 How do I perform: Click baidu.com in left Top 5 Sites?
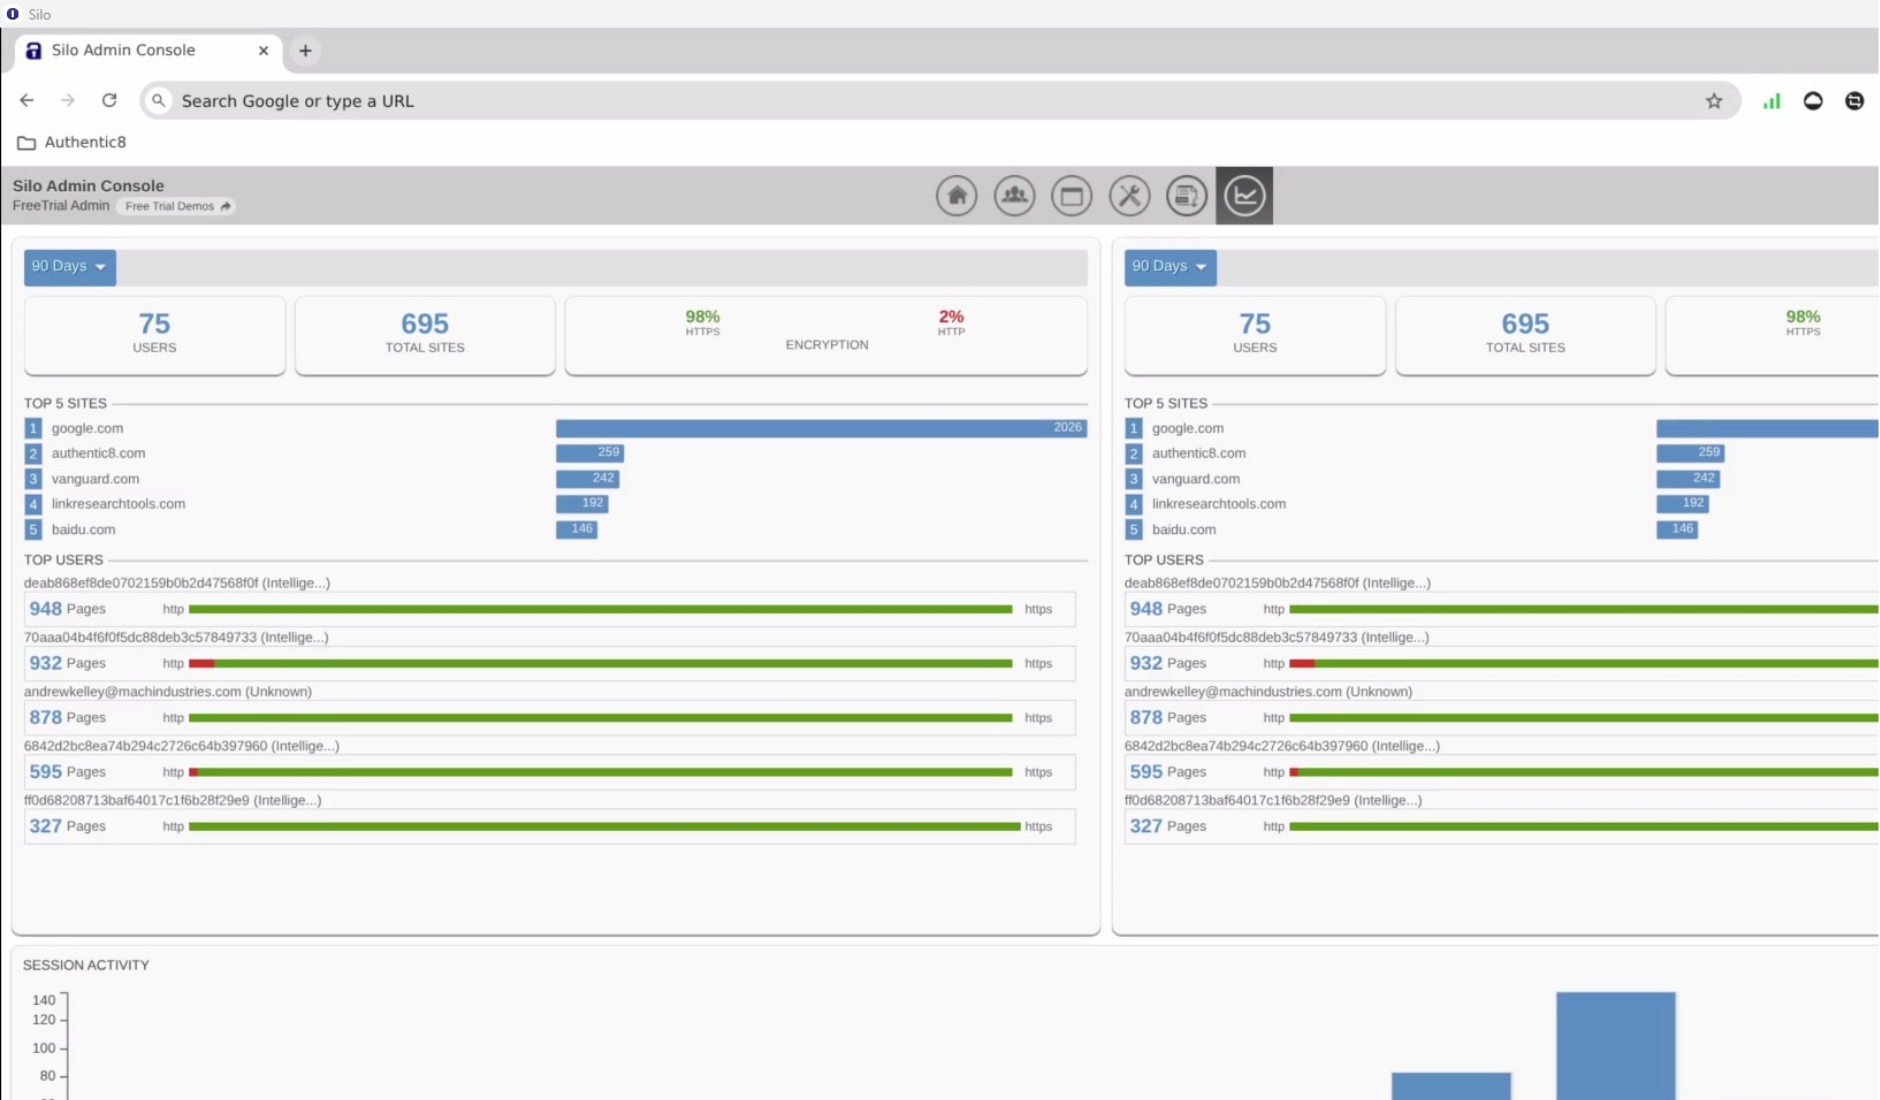[x=83, y=529]
